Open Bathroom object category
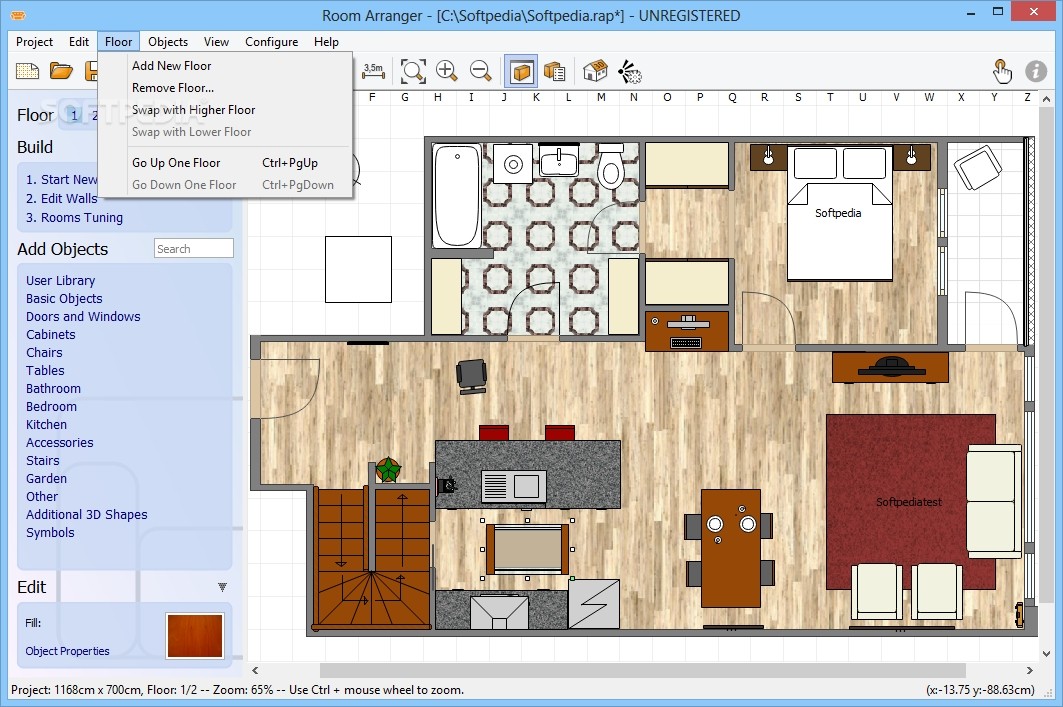 [54, 388]
